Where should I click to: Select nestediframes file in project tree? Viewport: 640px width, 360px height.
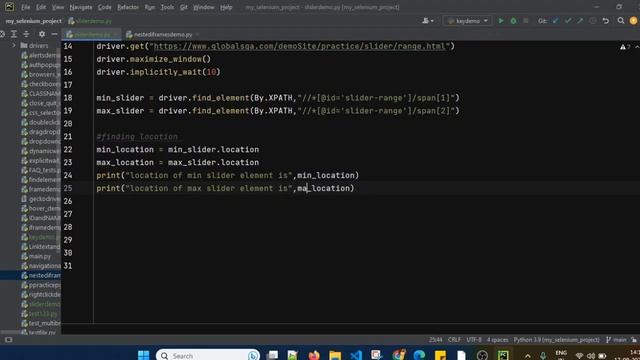41,276
